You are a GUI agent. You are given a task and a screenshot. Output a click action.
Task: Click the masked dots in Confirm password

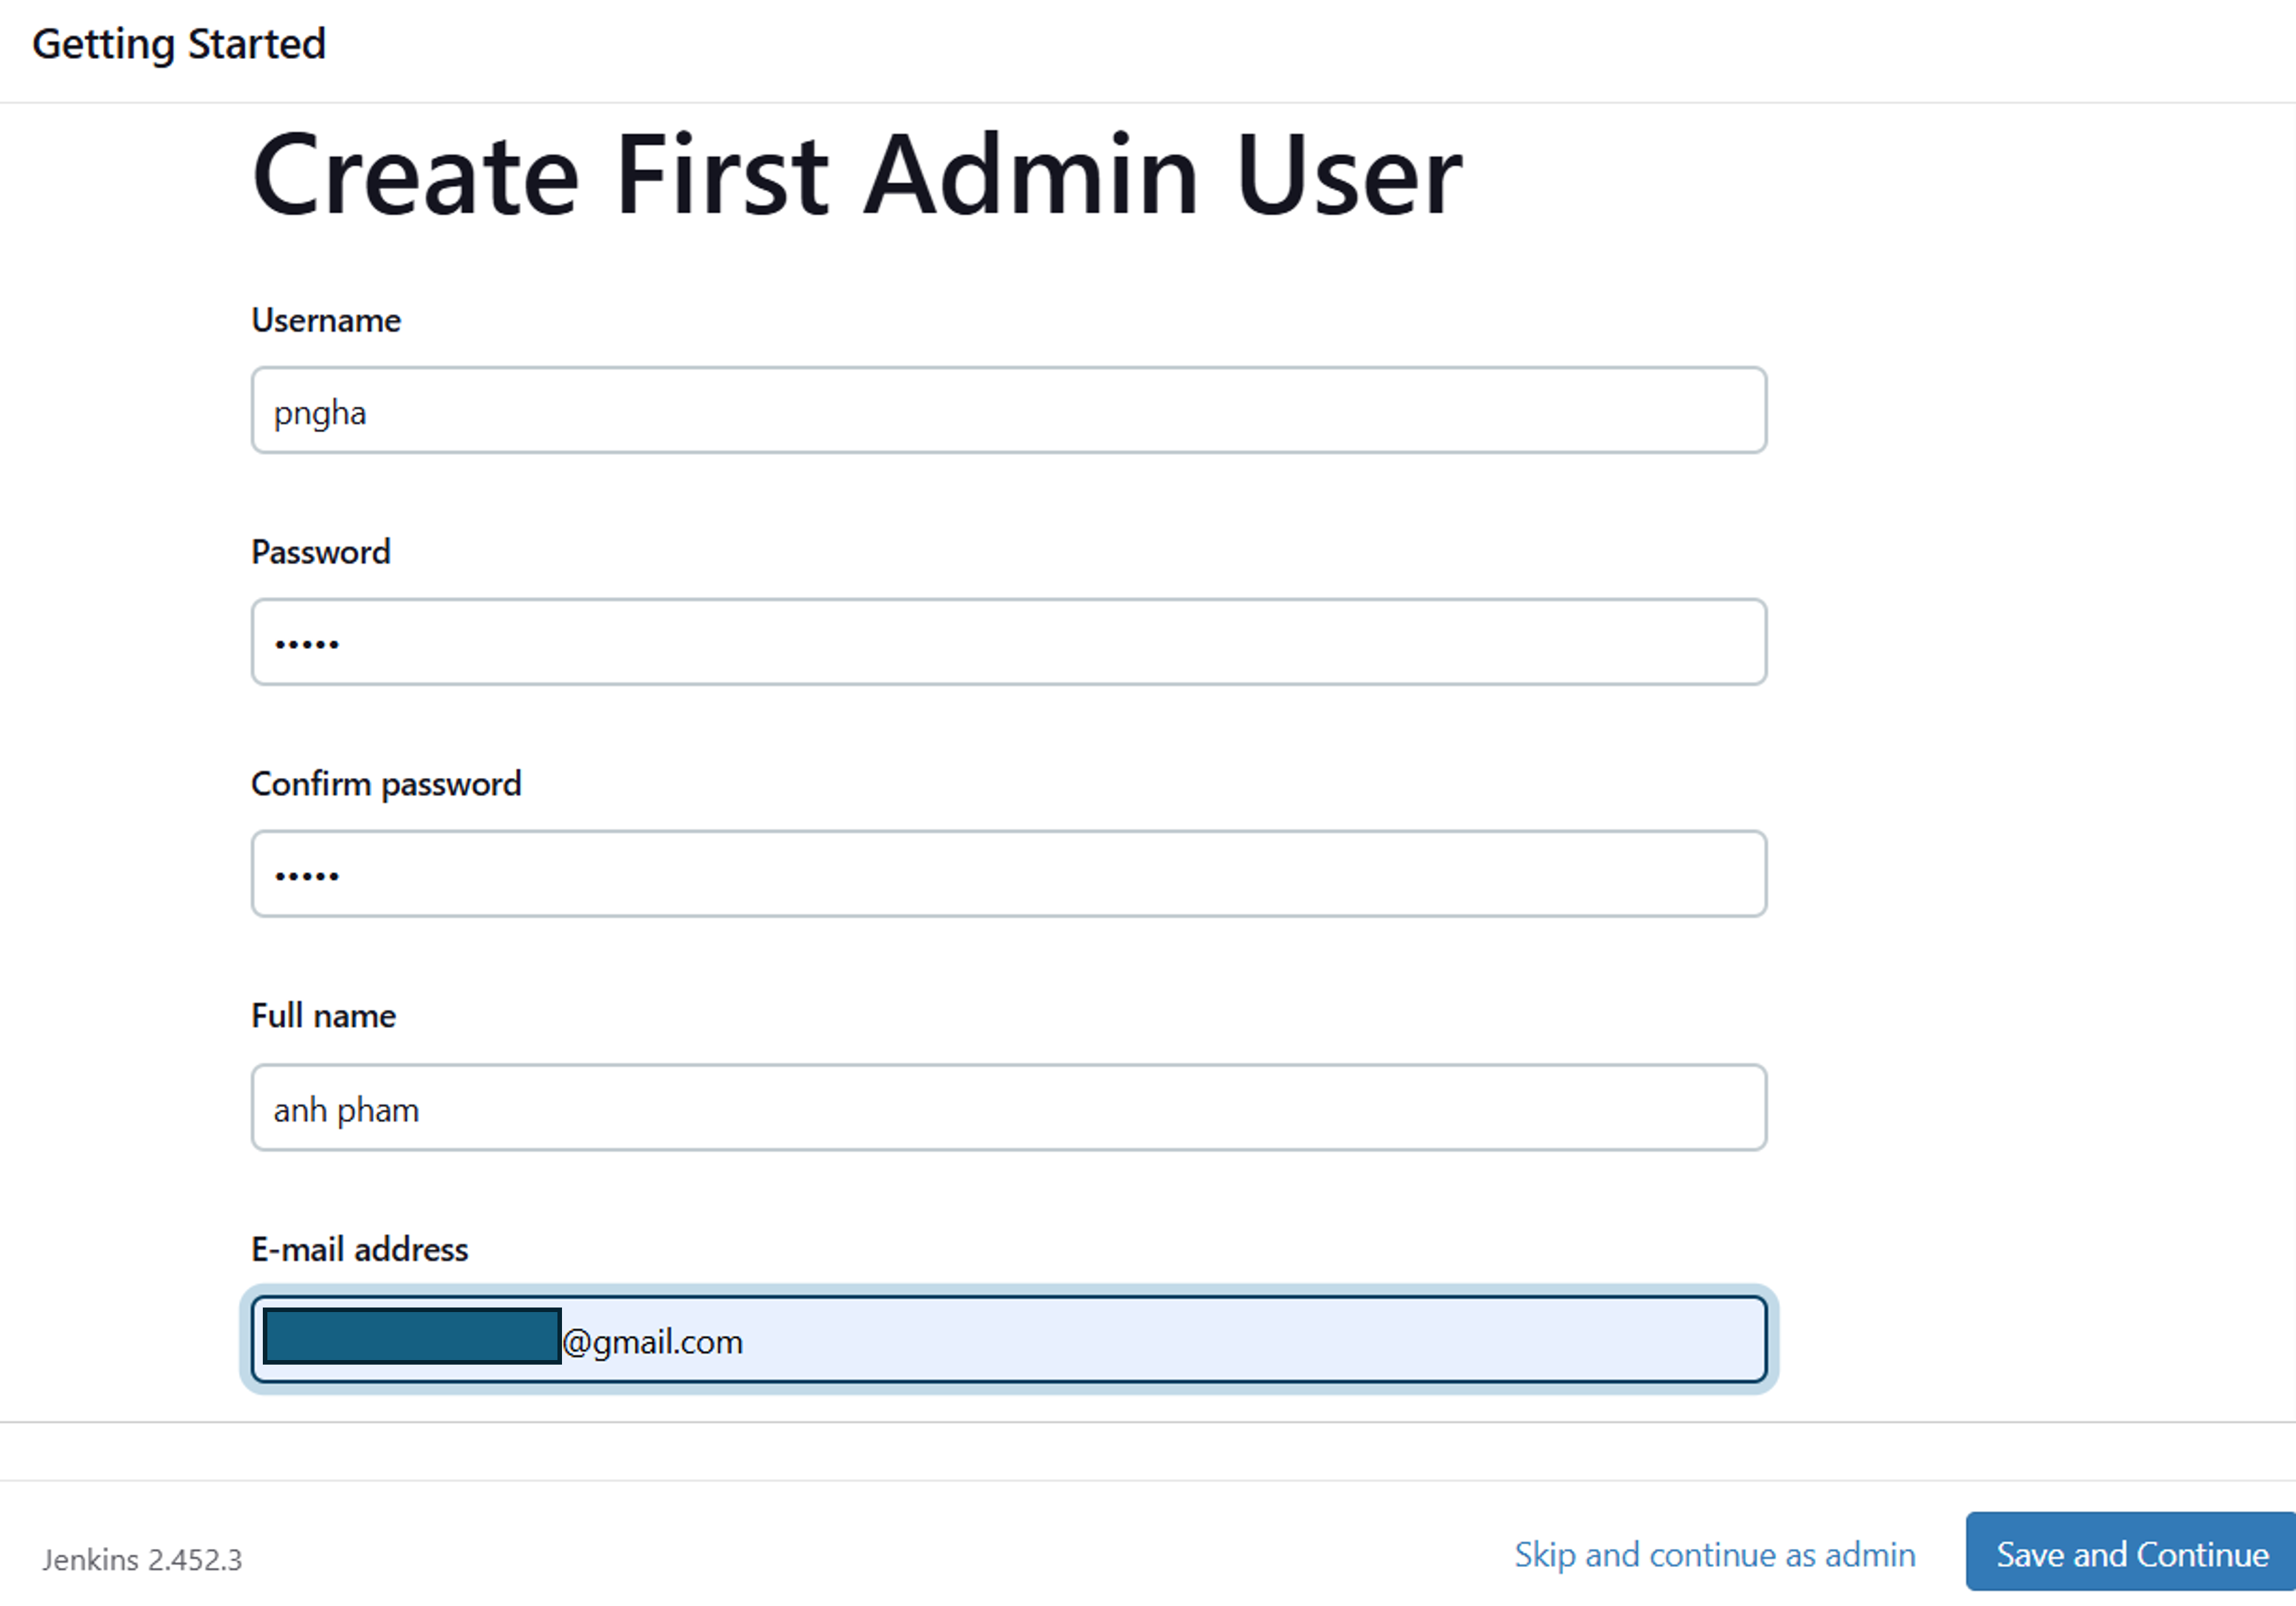(x=307, y=877)
